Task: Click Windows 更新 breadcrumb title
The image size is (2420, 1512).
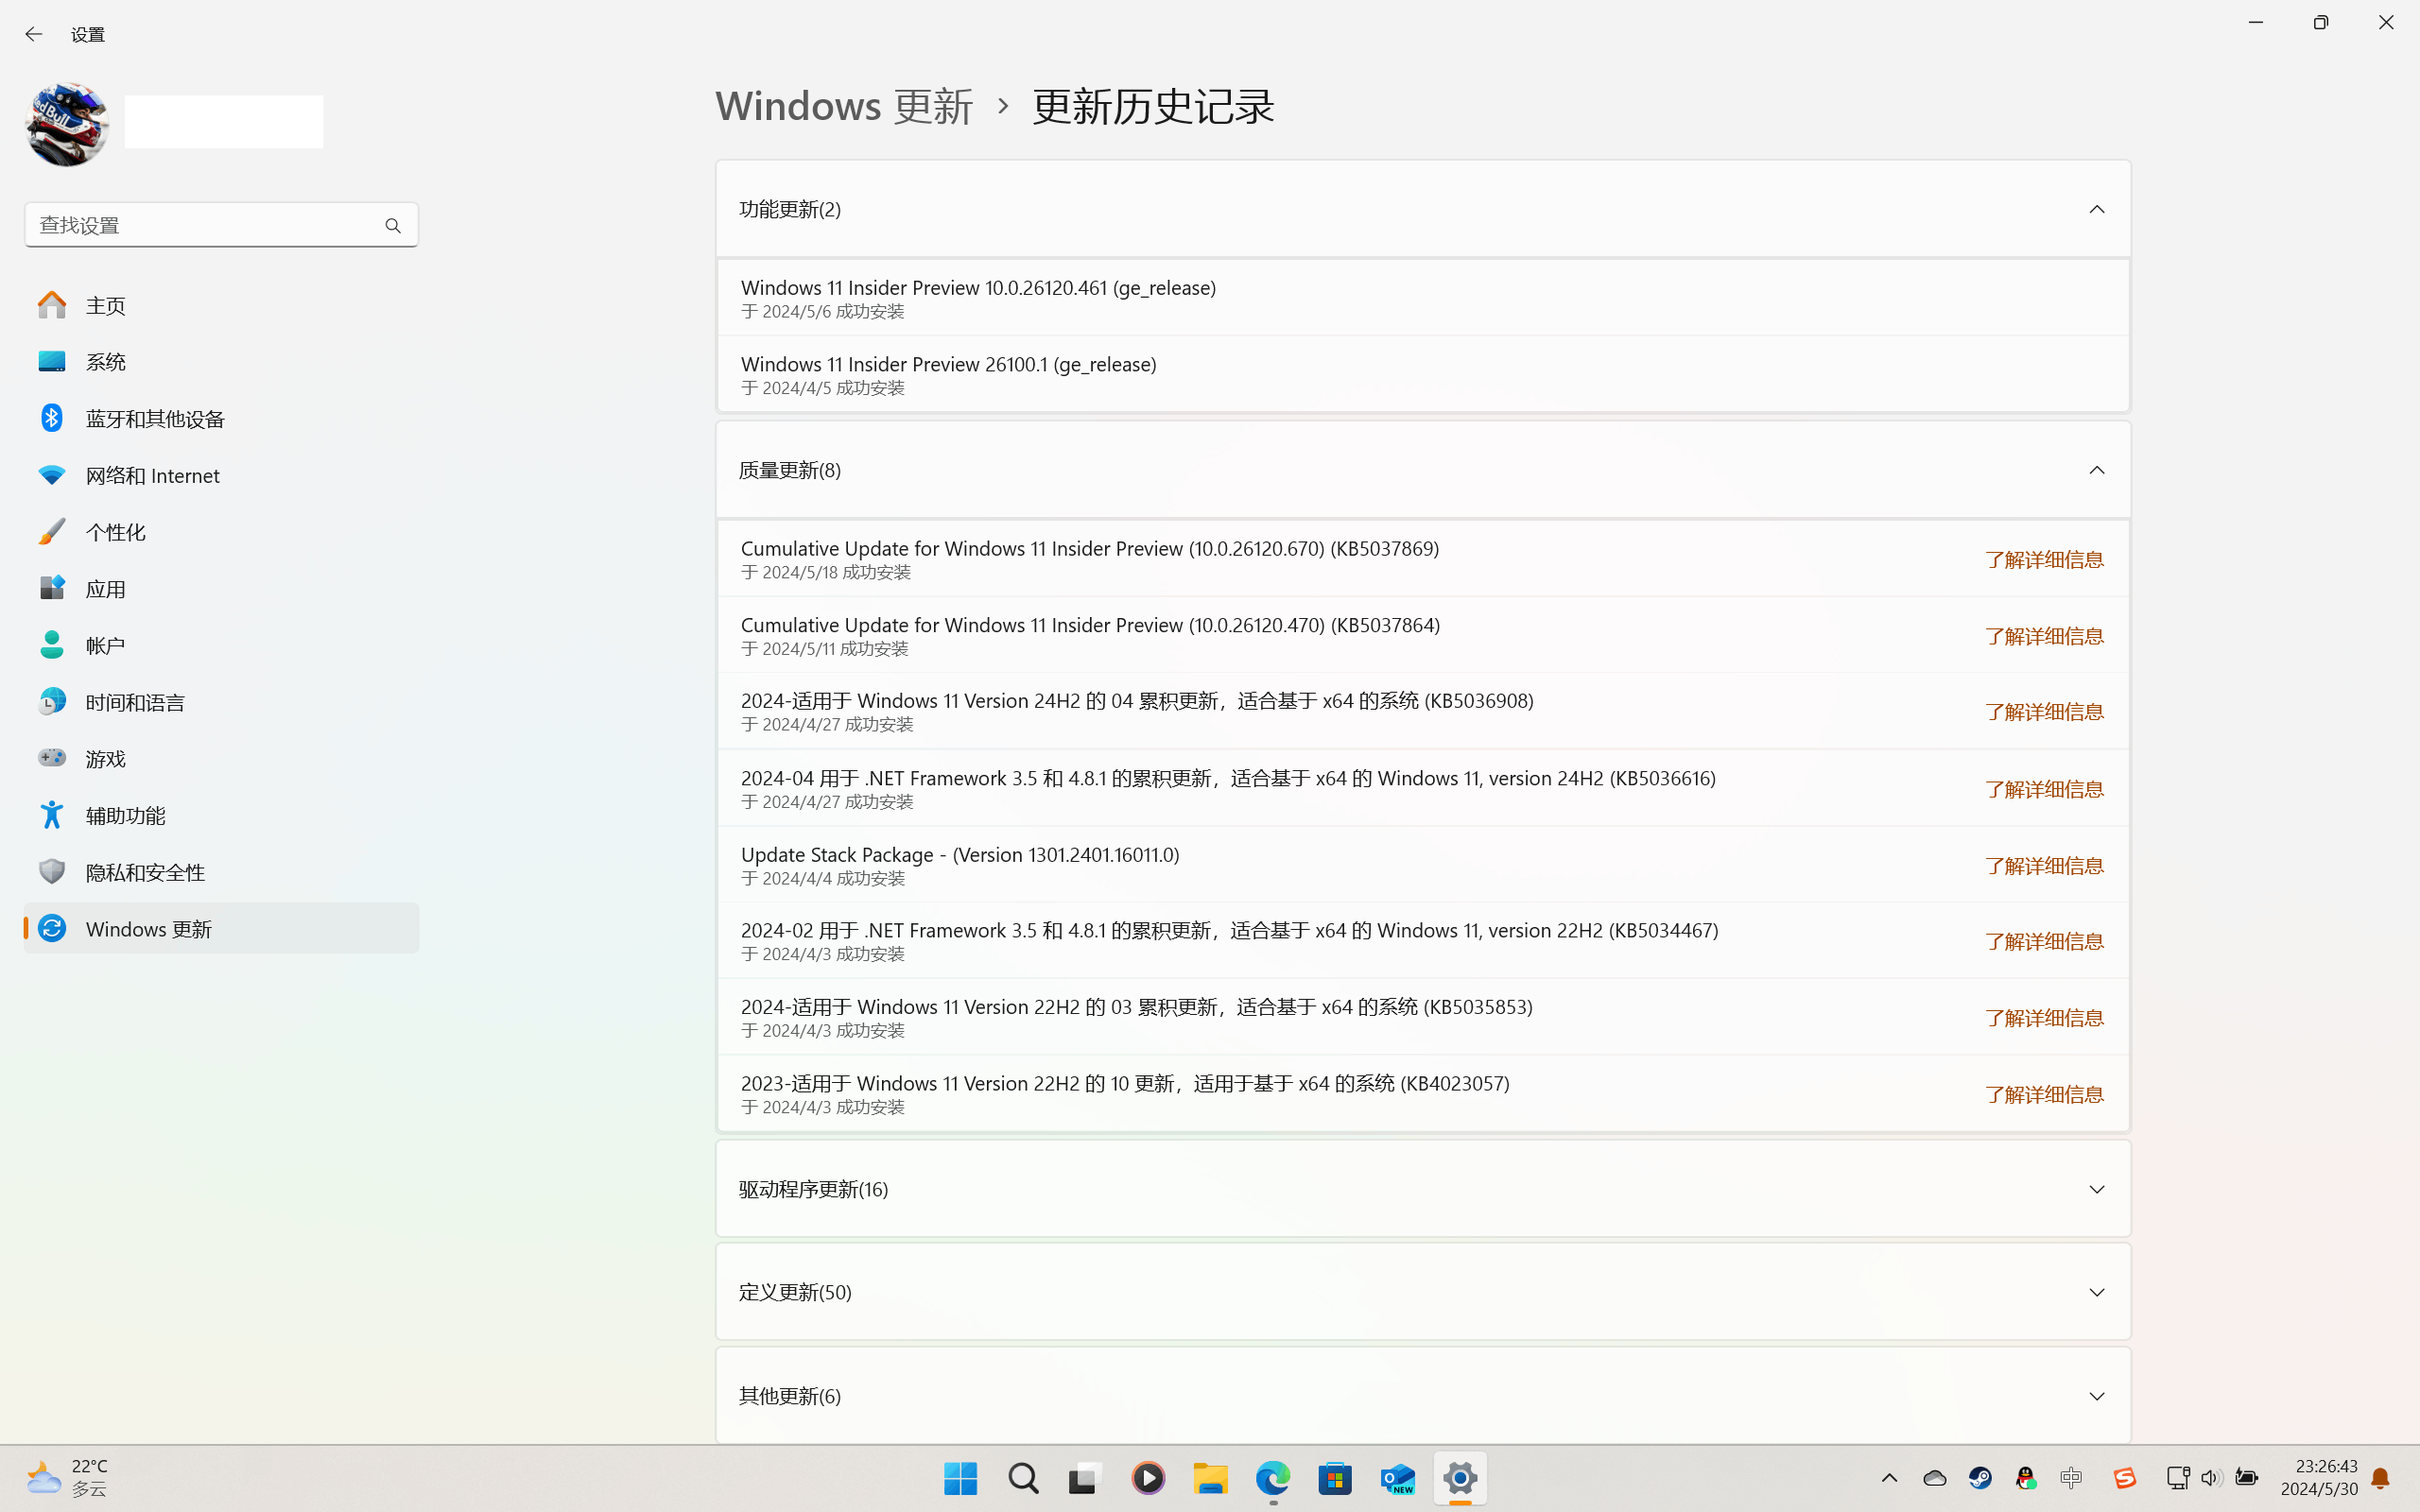Action: pos(843,106)
